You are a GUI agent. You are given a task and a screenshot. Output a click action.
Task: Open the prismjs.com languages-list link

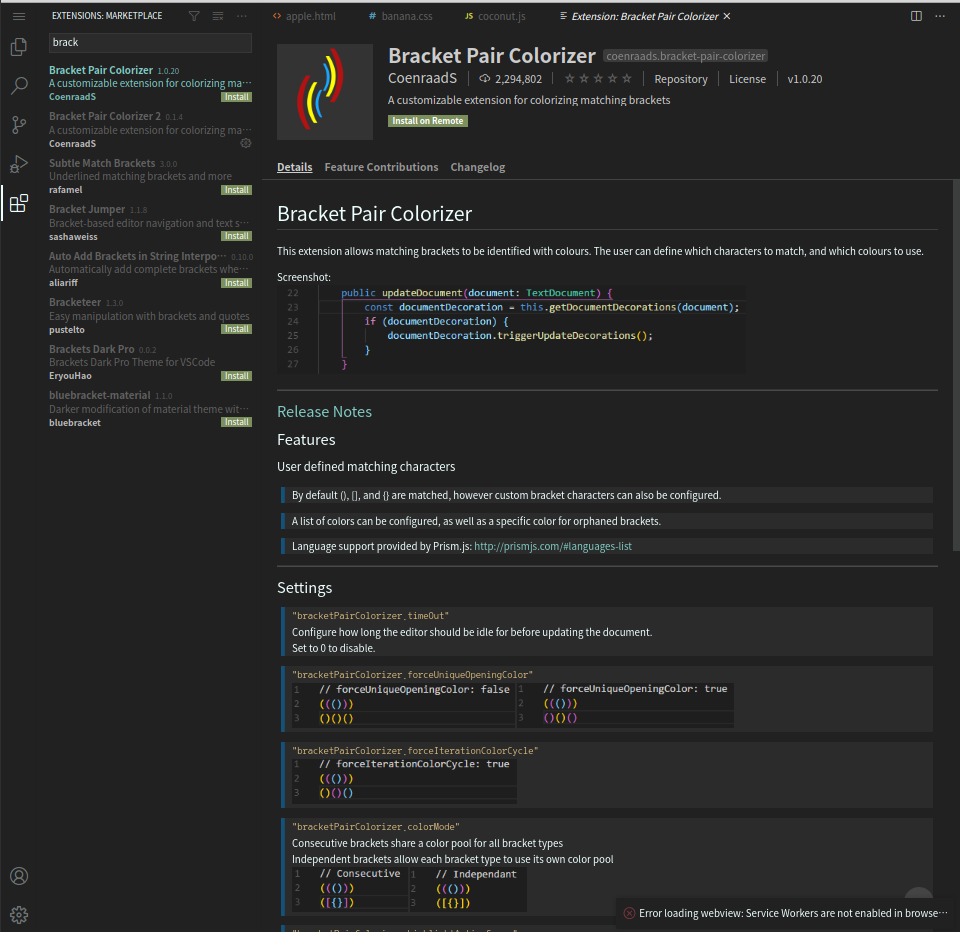[x=553, y=546]
